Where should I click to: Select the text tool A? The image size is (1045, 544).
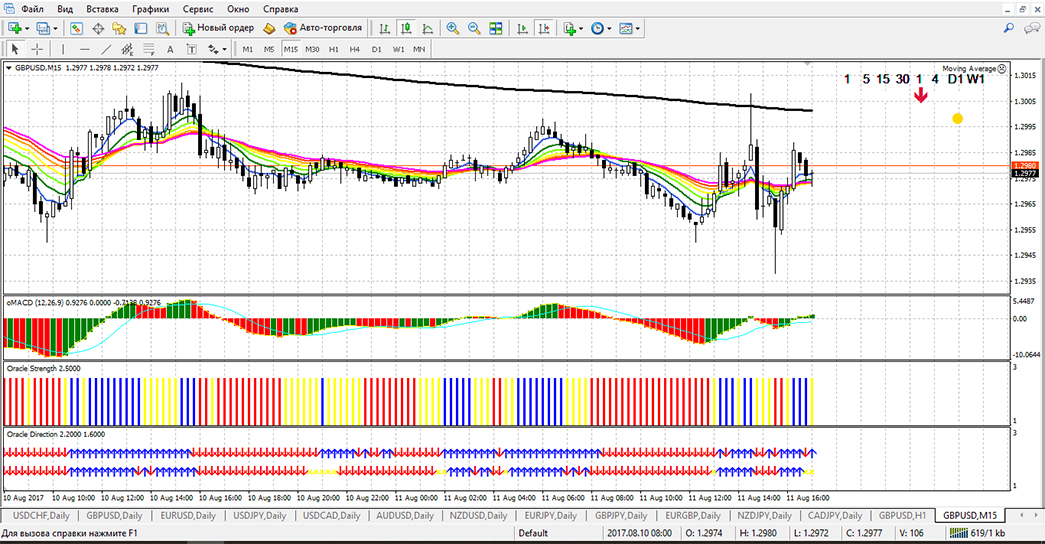[170, 49]
